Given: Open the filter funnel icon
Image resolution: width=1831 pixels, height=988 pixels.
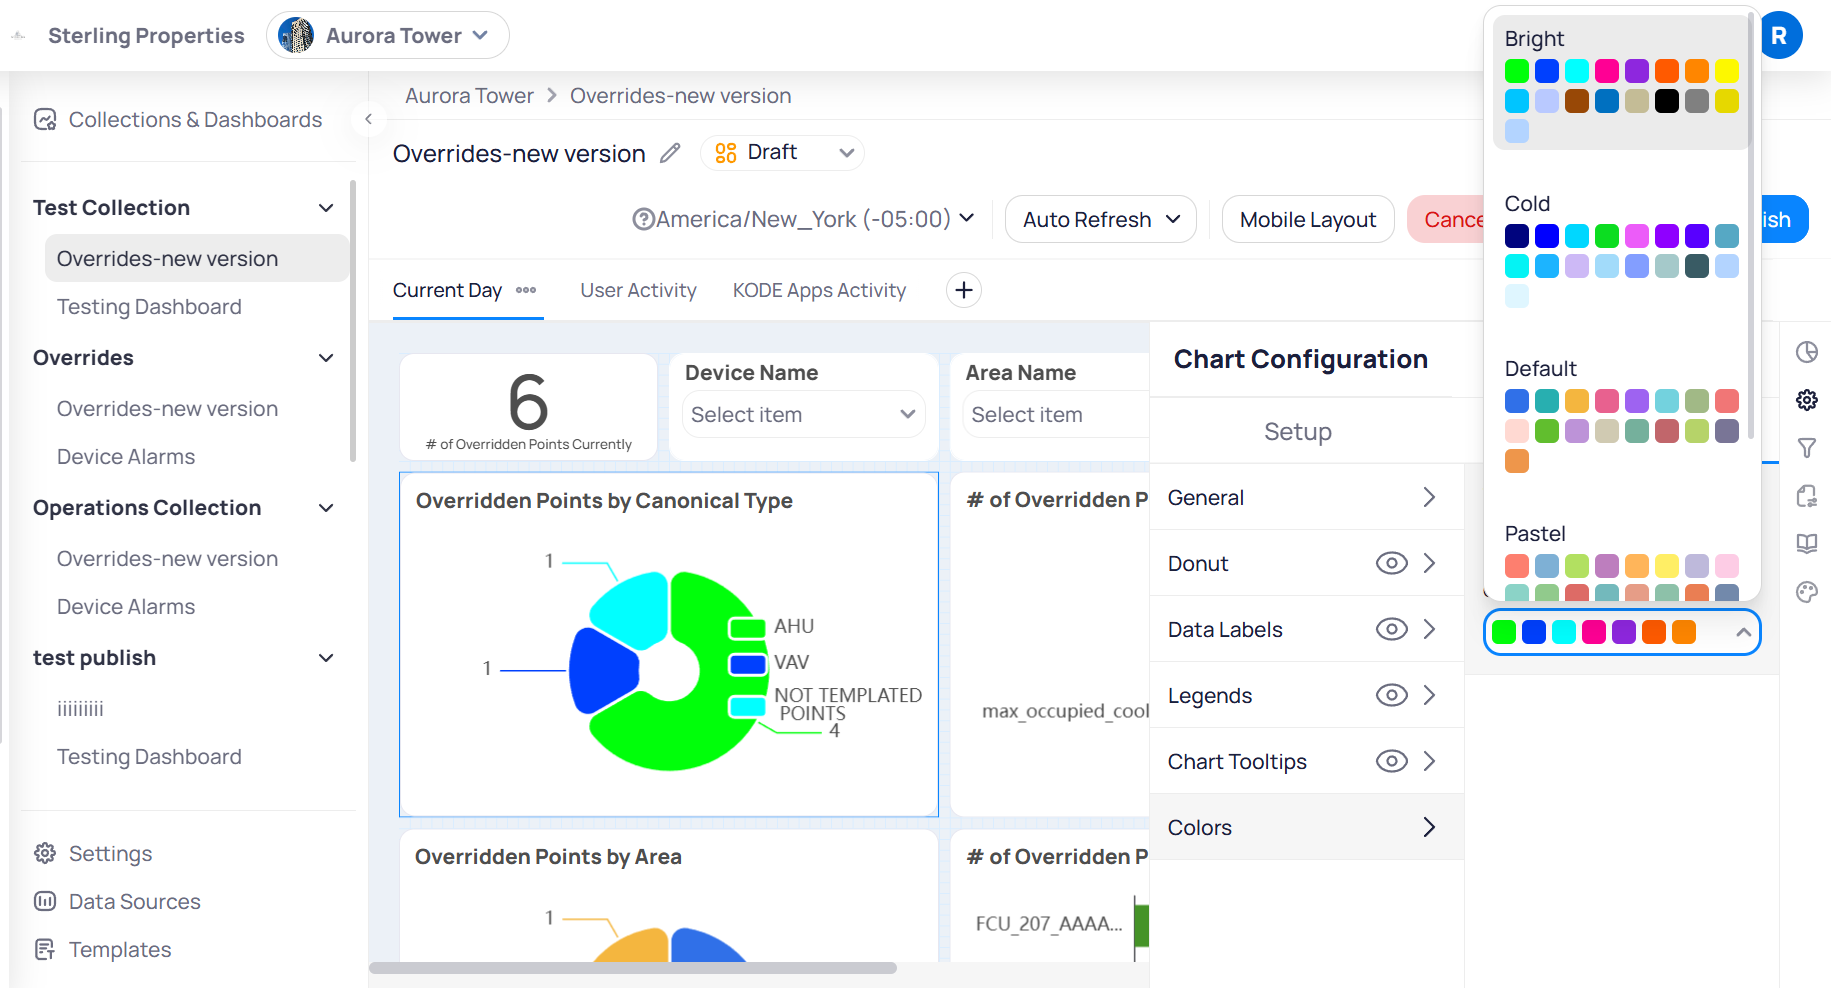Looking at the screenshot, I should [1806, 448].
